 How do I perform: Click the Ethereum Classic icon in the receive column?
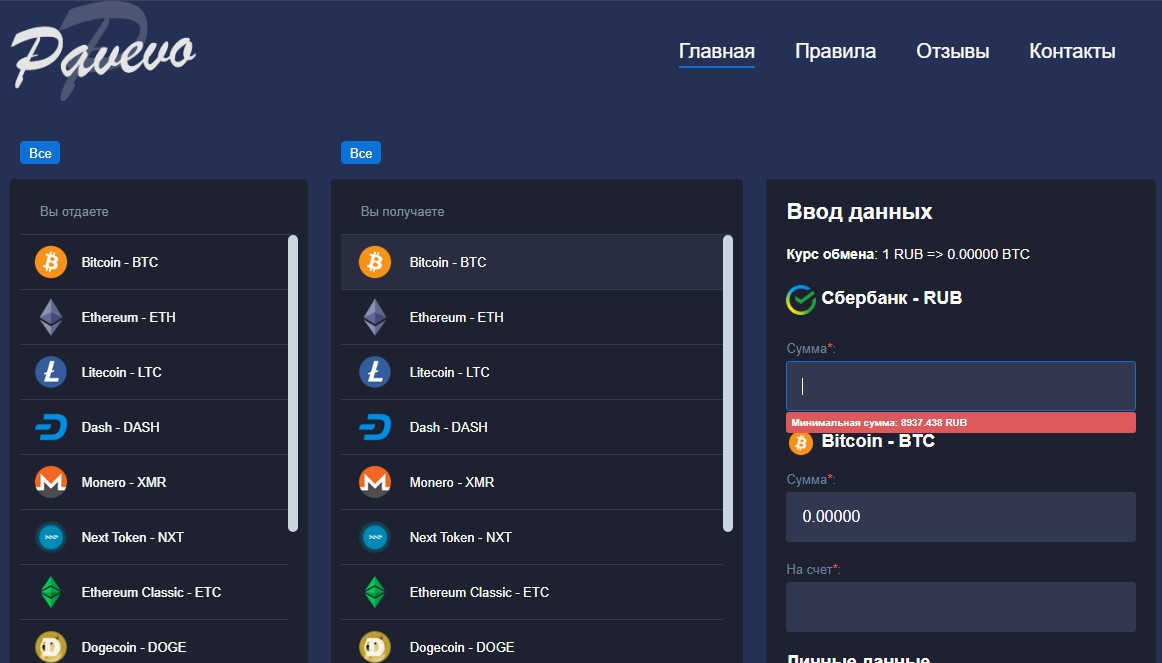pyautogui.click(x=374, y=592)
